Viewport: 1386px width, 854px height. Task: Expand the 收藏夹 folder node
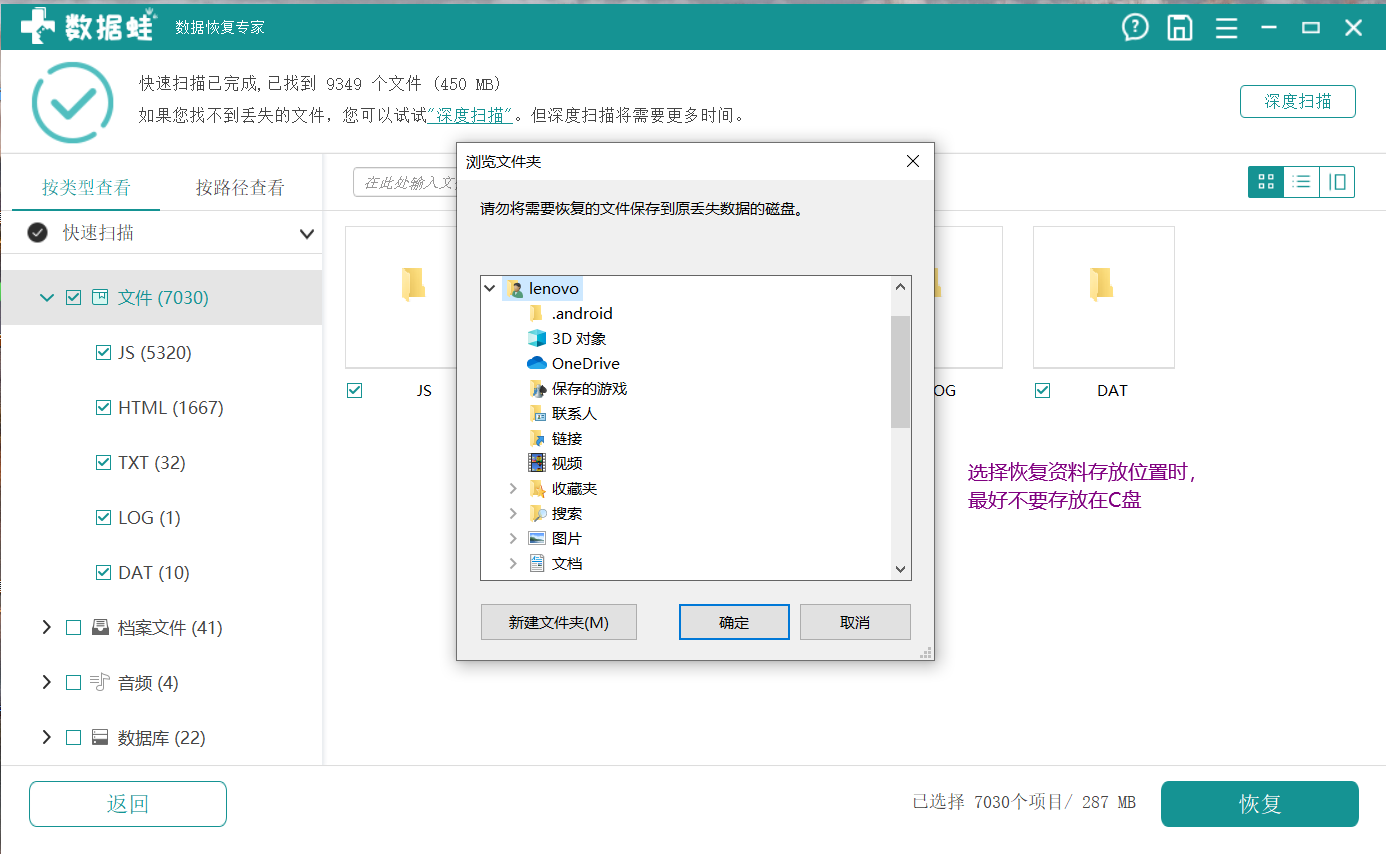point(513,488)
